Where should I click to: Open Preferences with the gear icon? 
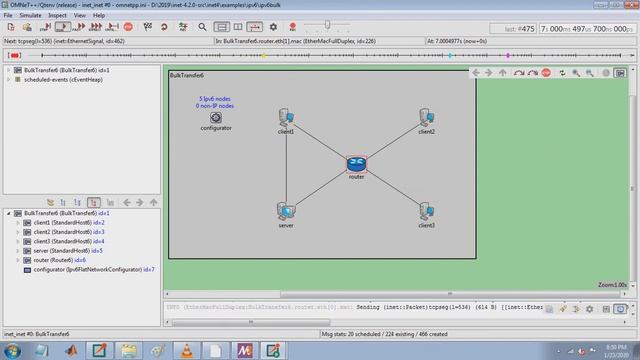tap(273, 27)
